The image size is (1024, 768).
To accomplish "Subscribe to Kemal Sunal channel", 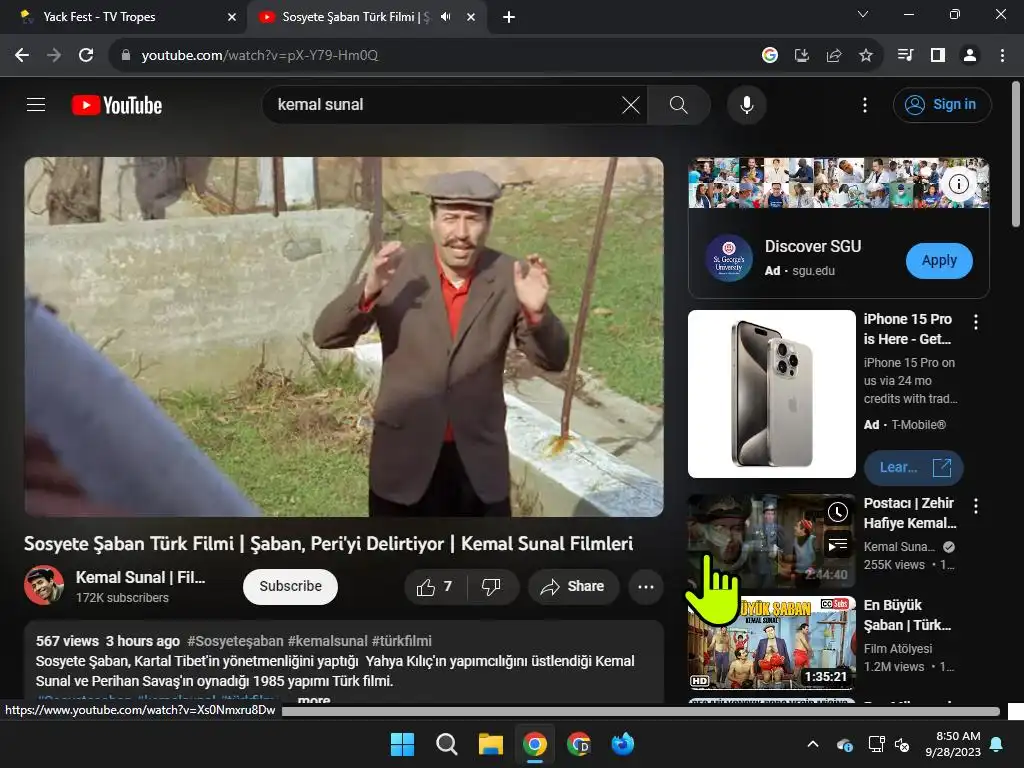I will (290, 586).
